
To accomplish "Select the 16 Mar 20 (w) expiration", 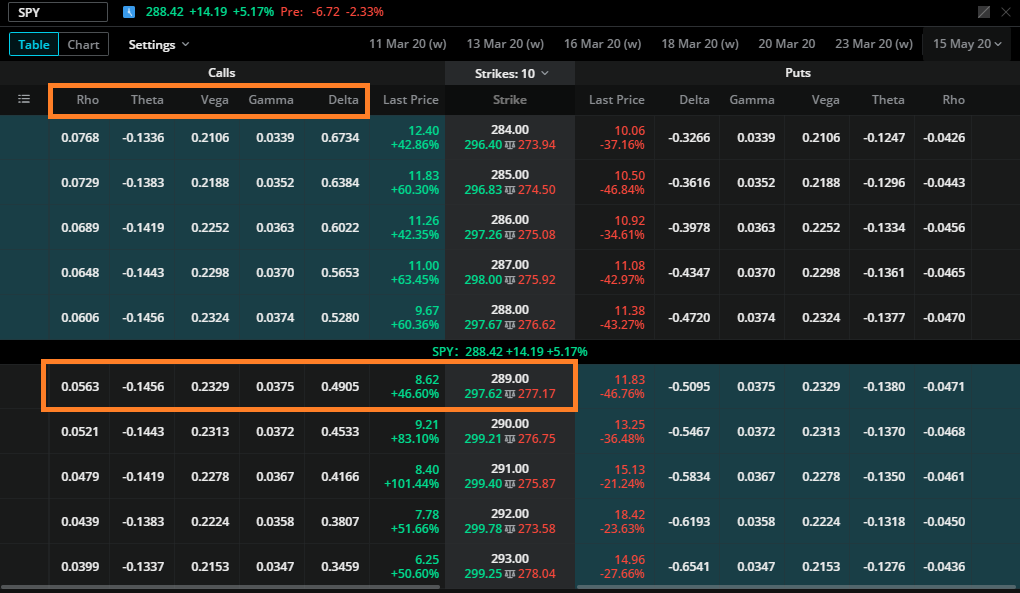I will point(602,44).
